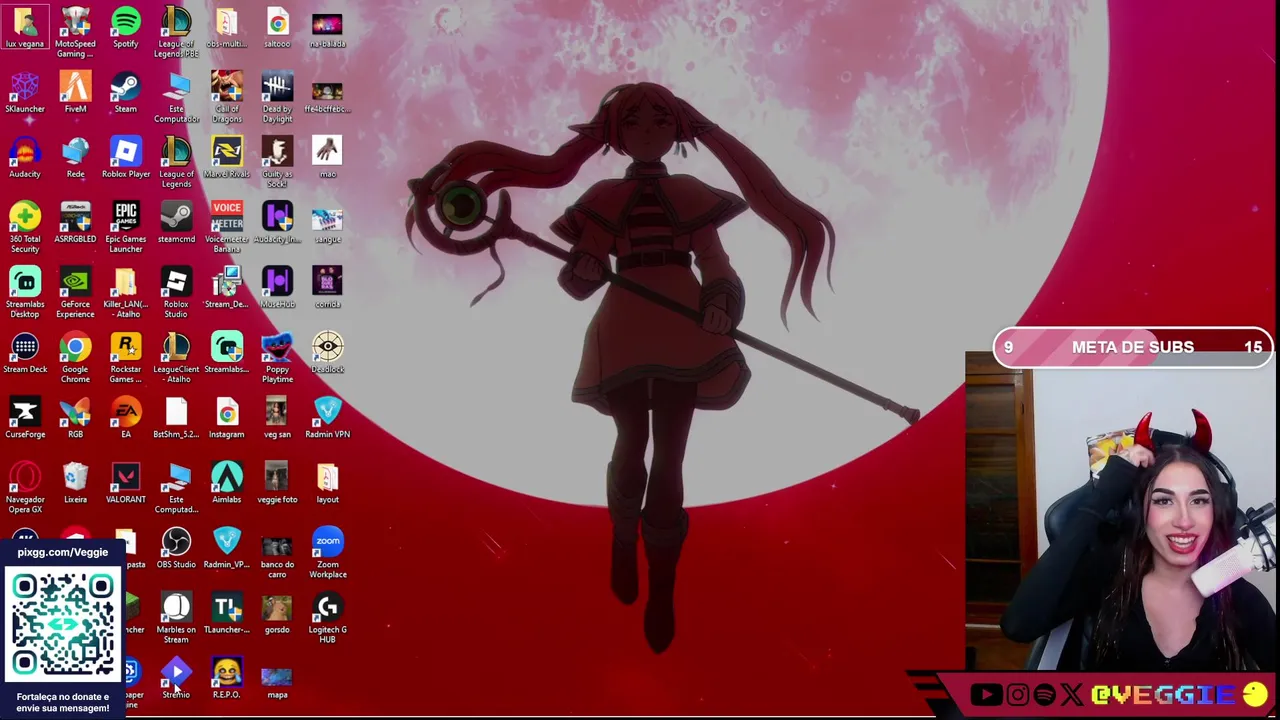
Task: Open the Spotify desktop shortcut
Action: [126, 28]
